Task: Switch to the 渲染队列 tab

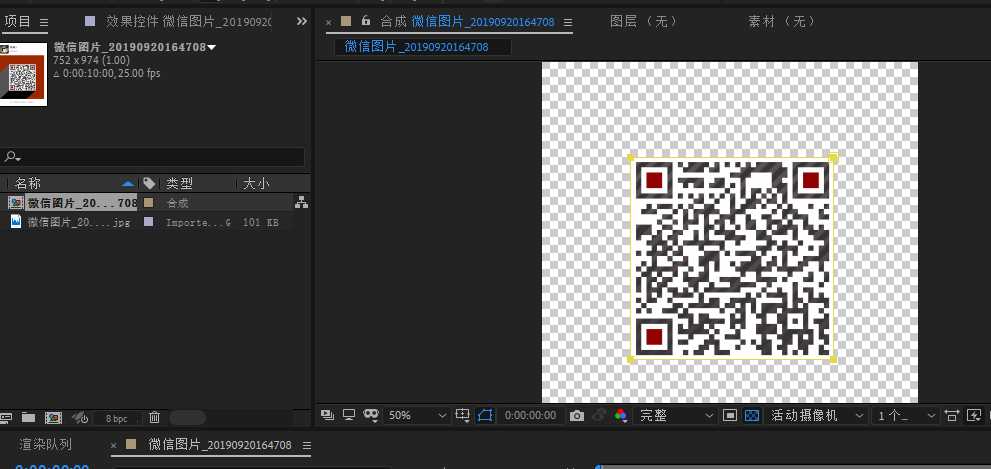Action: tap(46, 444)
